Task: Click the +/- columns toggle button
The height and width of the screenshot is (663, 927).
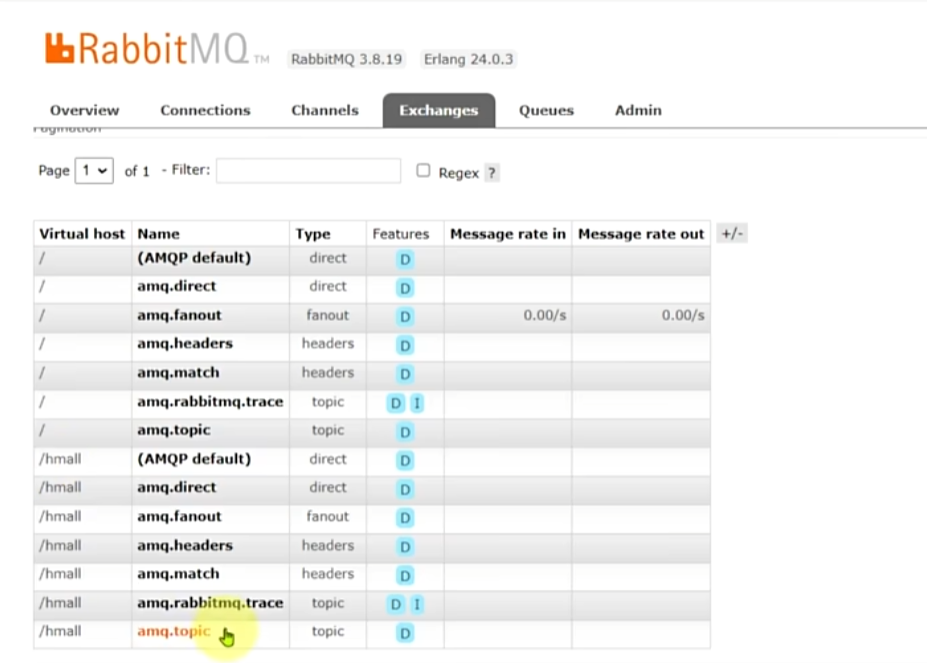Action: [732, 233]
